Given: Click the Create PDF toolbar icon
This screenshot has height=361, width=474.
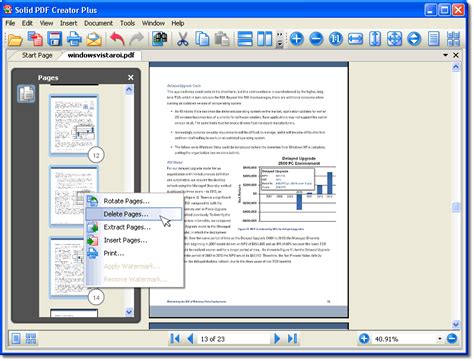Looking at the screenshot, I should click(x=35, y=39).
